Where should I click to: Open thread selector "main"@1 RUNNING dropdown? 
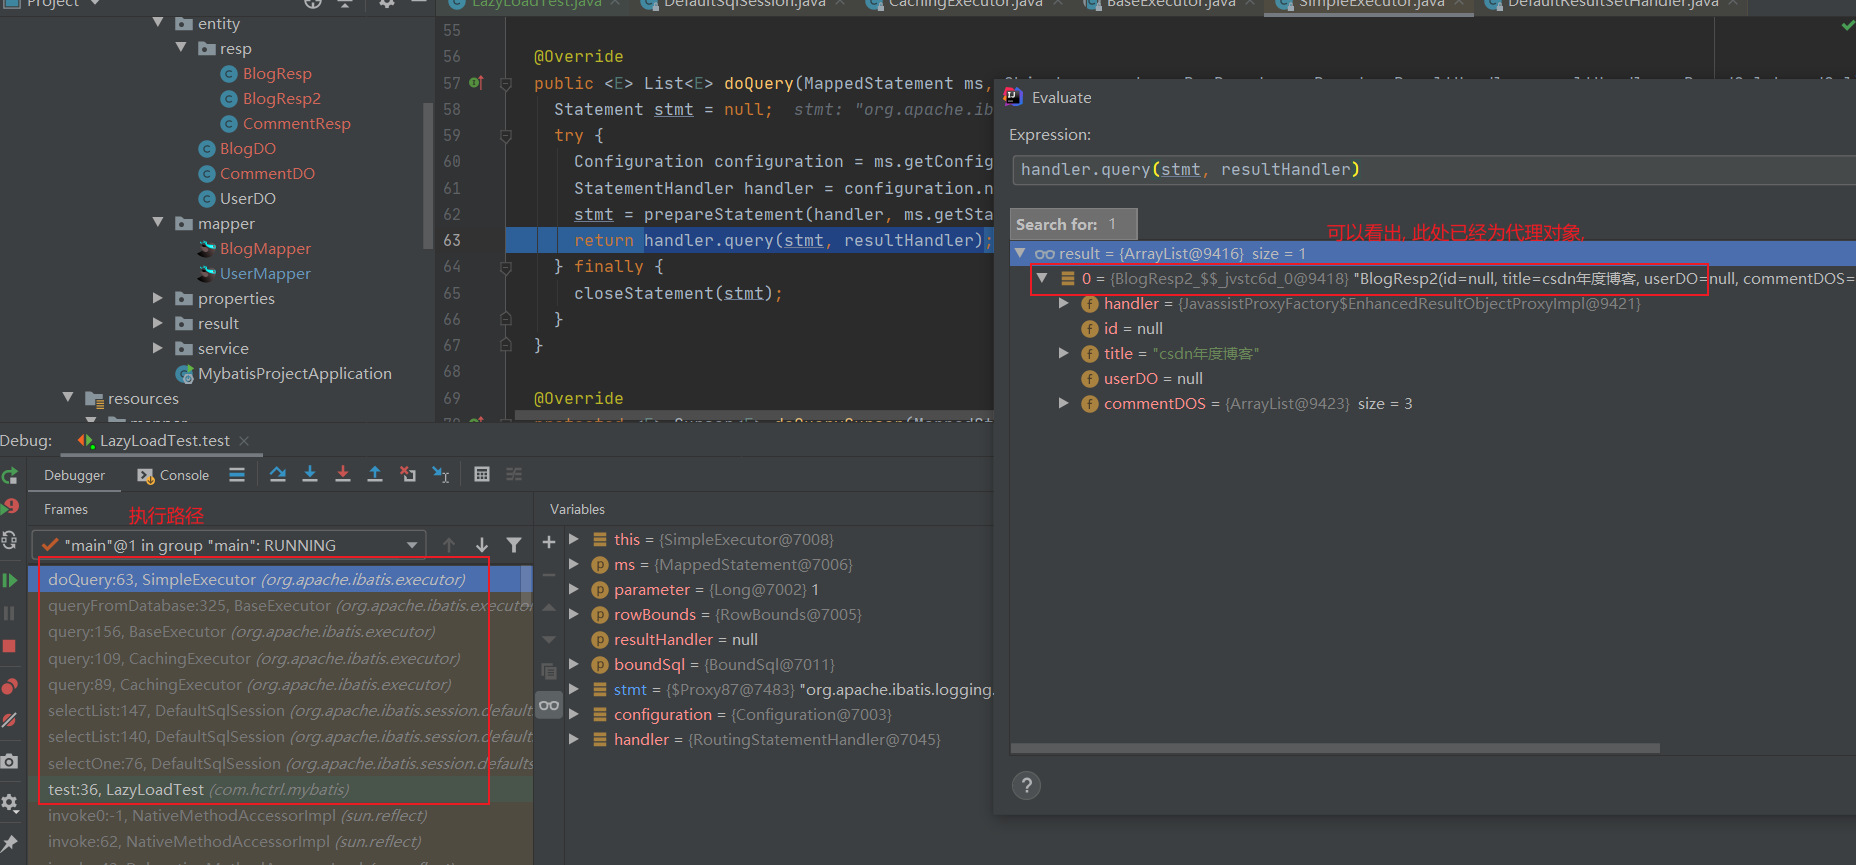point(229,545)
